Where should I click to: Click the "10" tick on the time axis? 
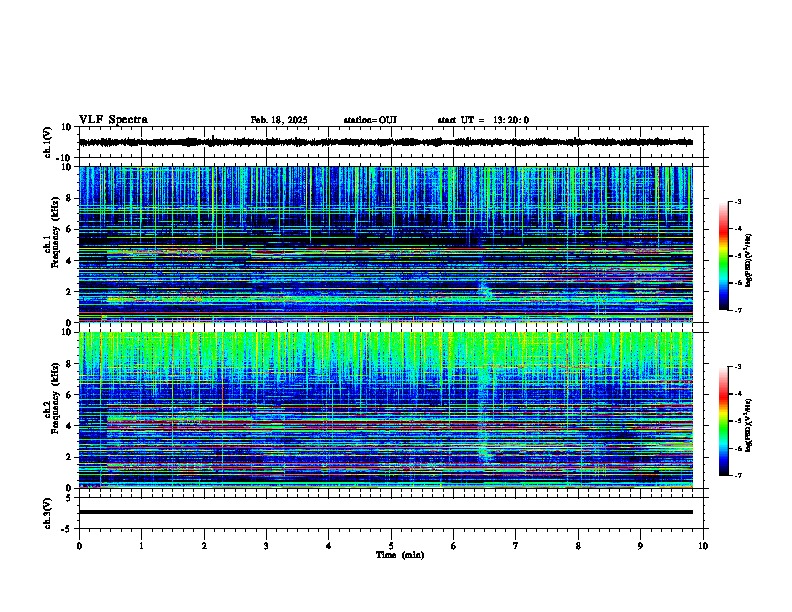point(703,546)
